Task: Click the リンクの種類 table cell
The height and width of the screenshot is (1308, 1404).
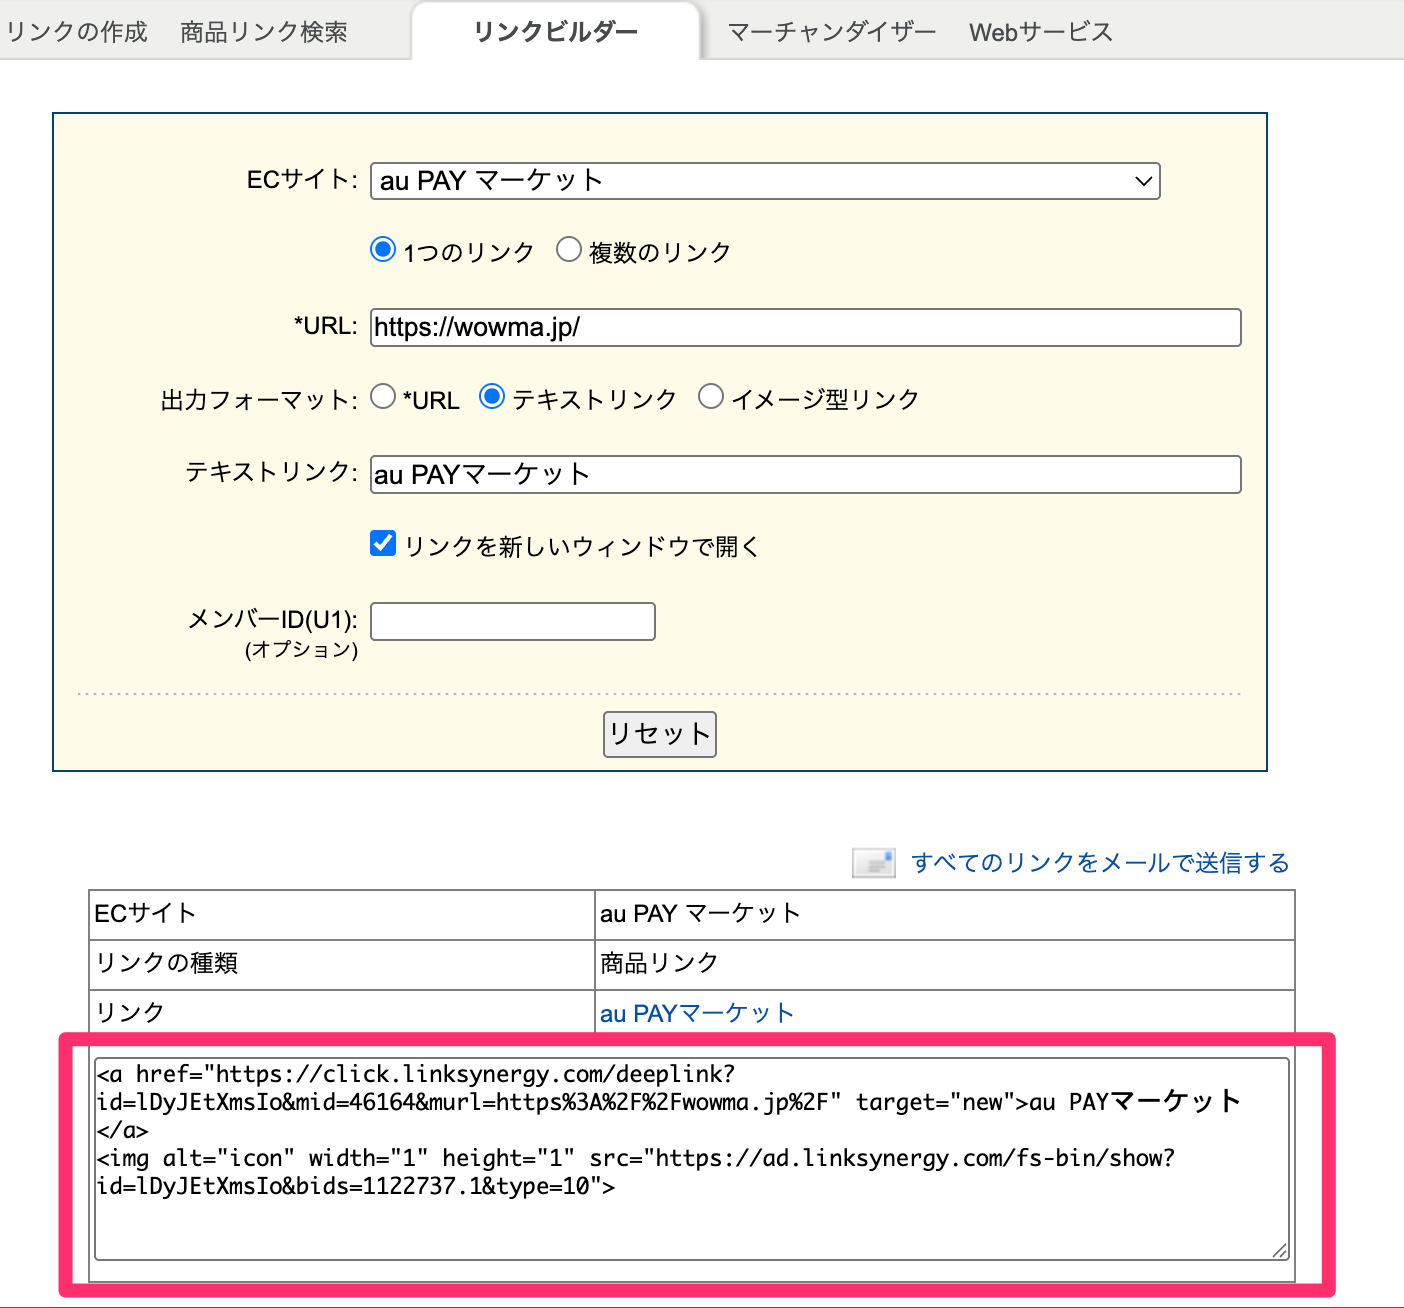Action: point(342,964)
